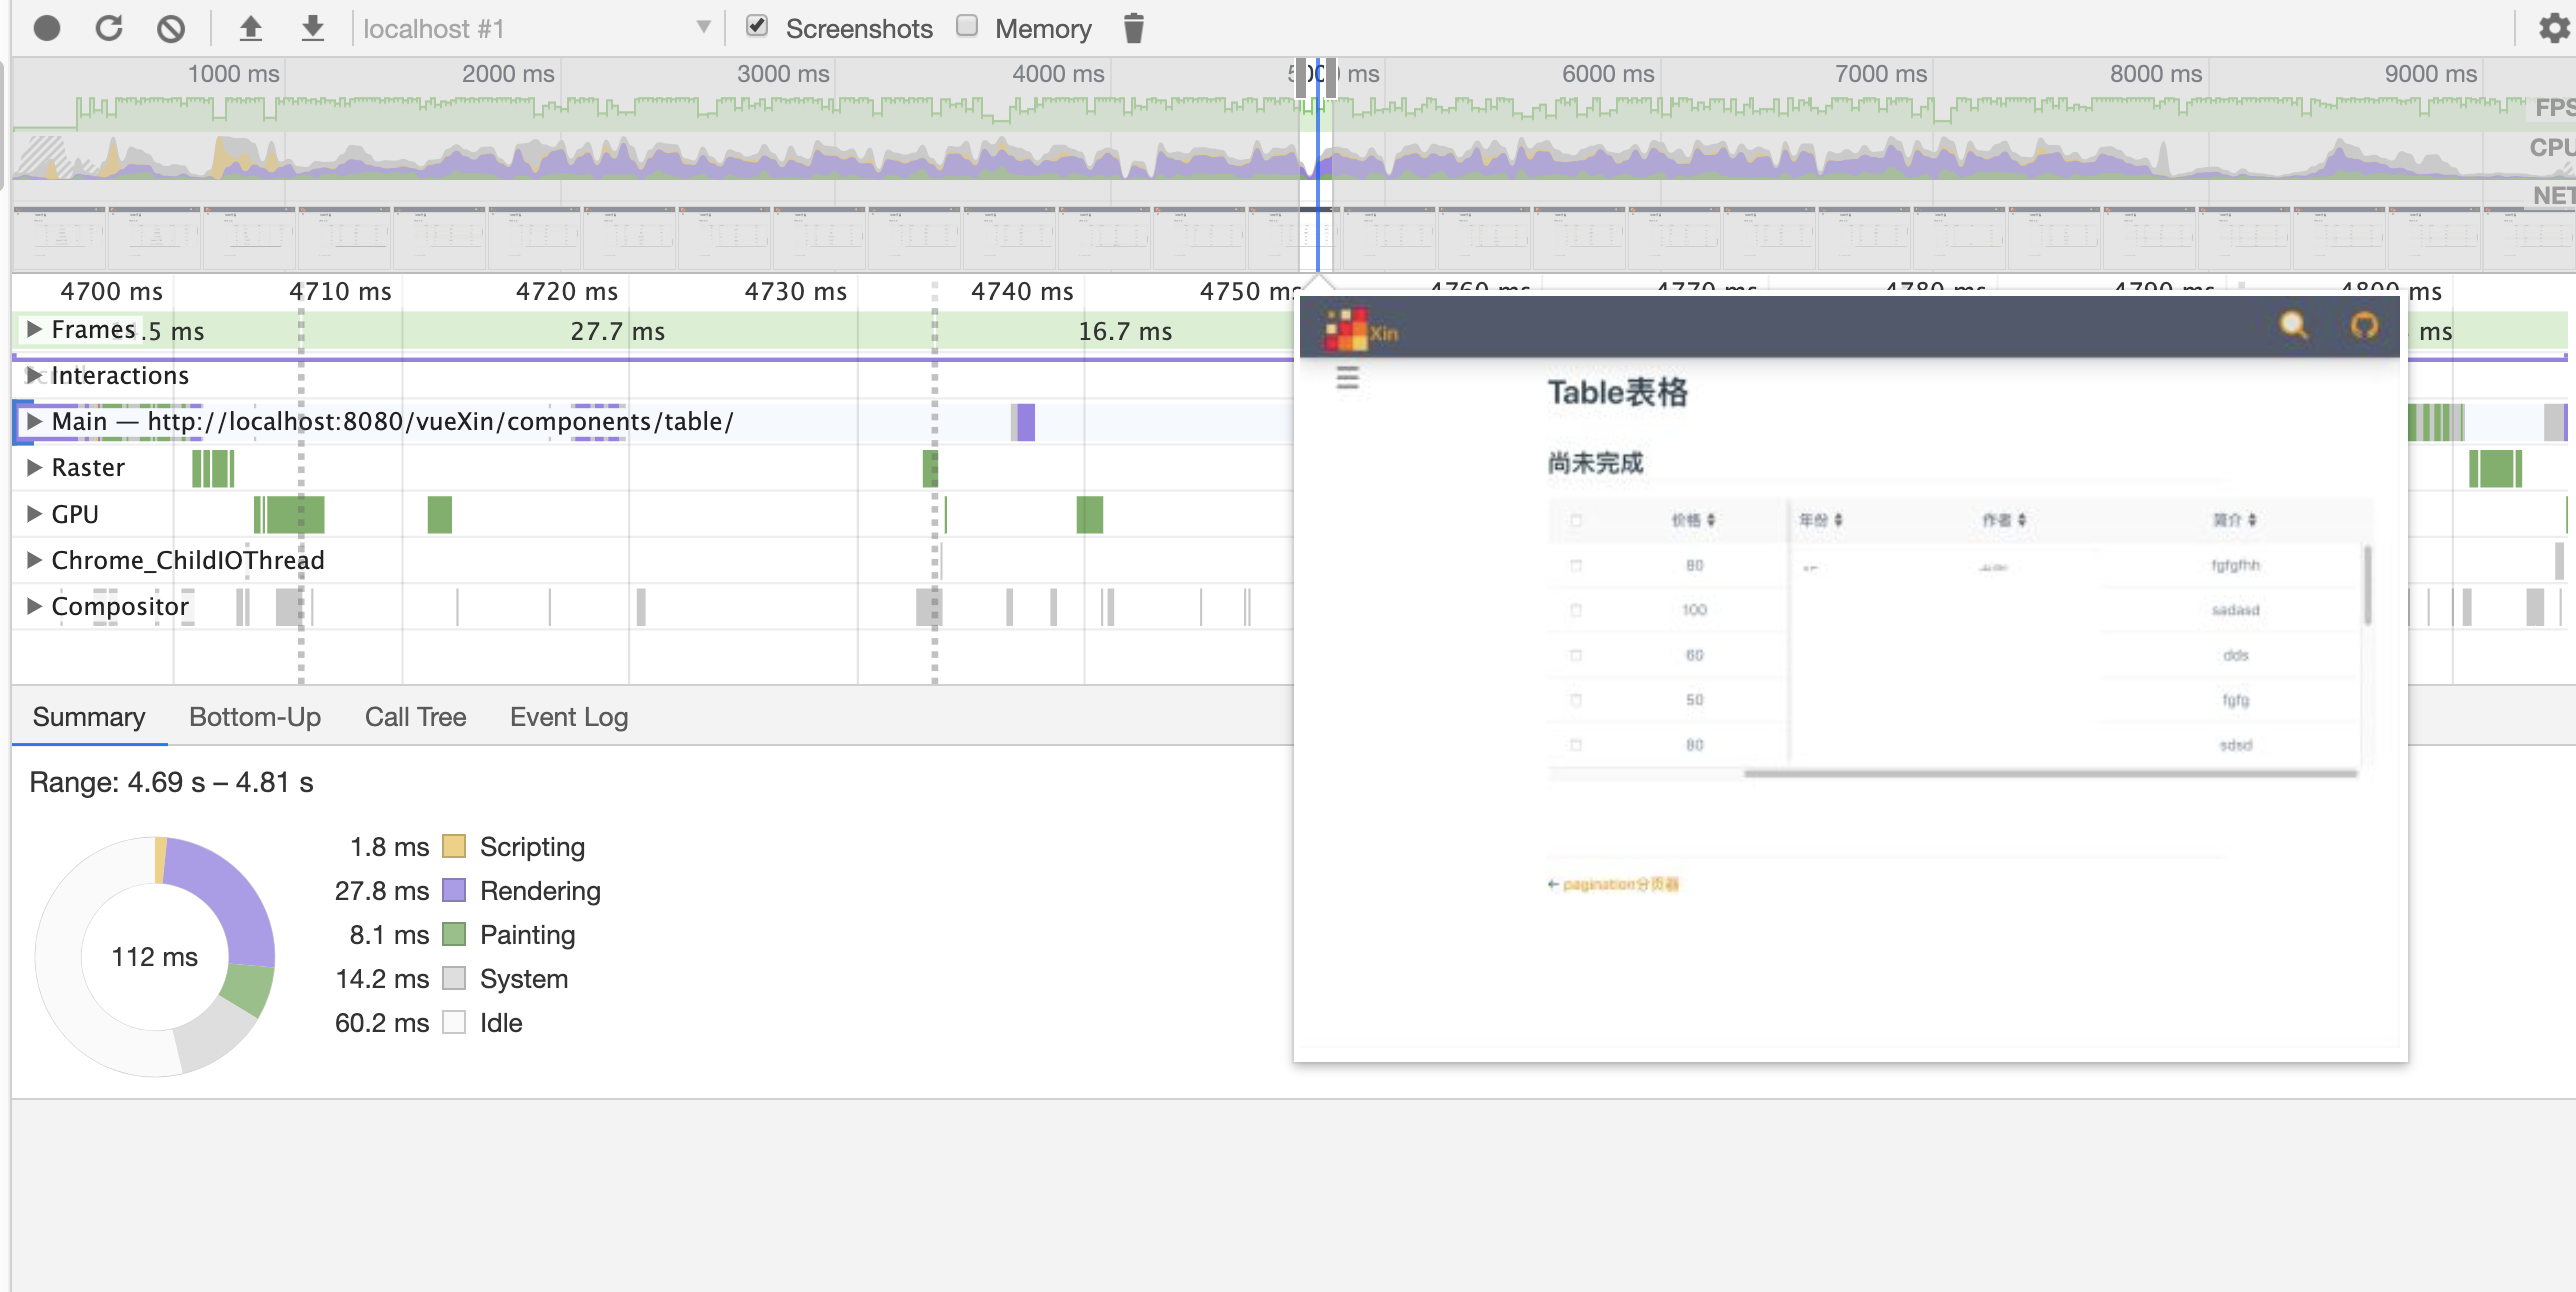Click the first filmstrip screenshot thumbnail

pos(59,238)
